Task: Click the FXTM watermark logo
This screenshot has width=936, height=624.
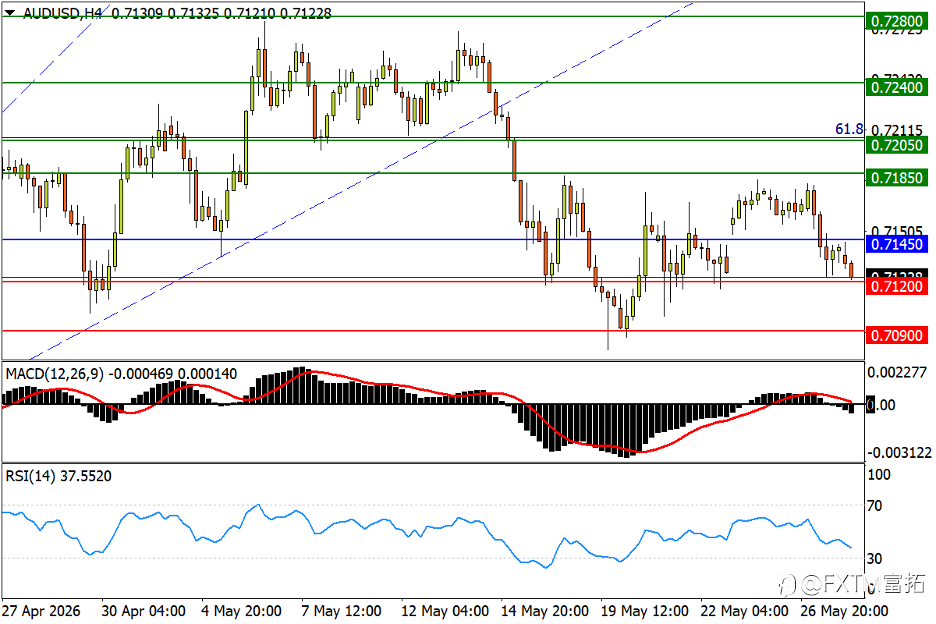Action: click(x=852, y=583)
